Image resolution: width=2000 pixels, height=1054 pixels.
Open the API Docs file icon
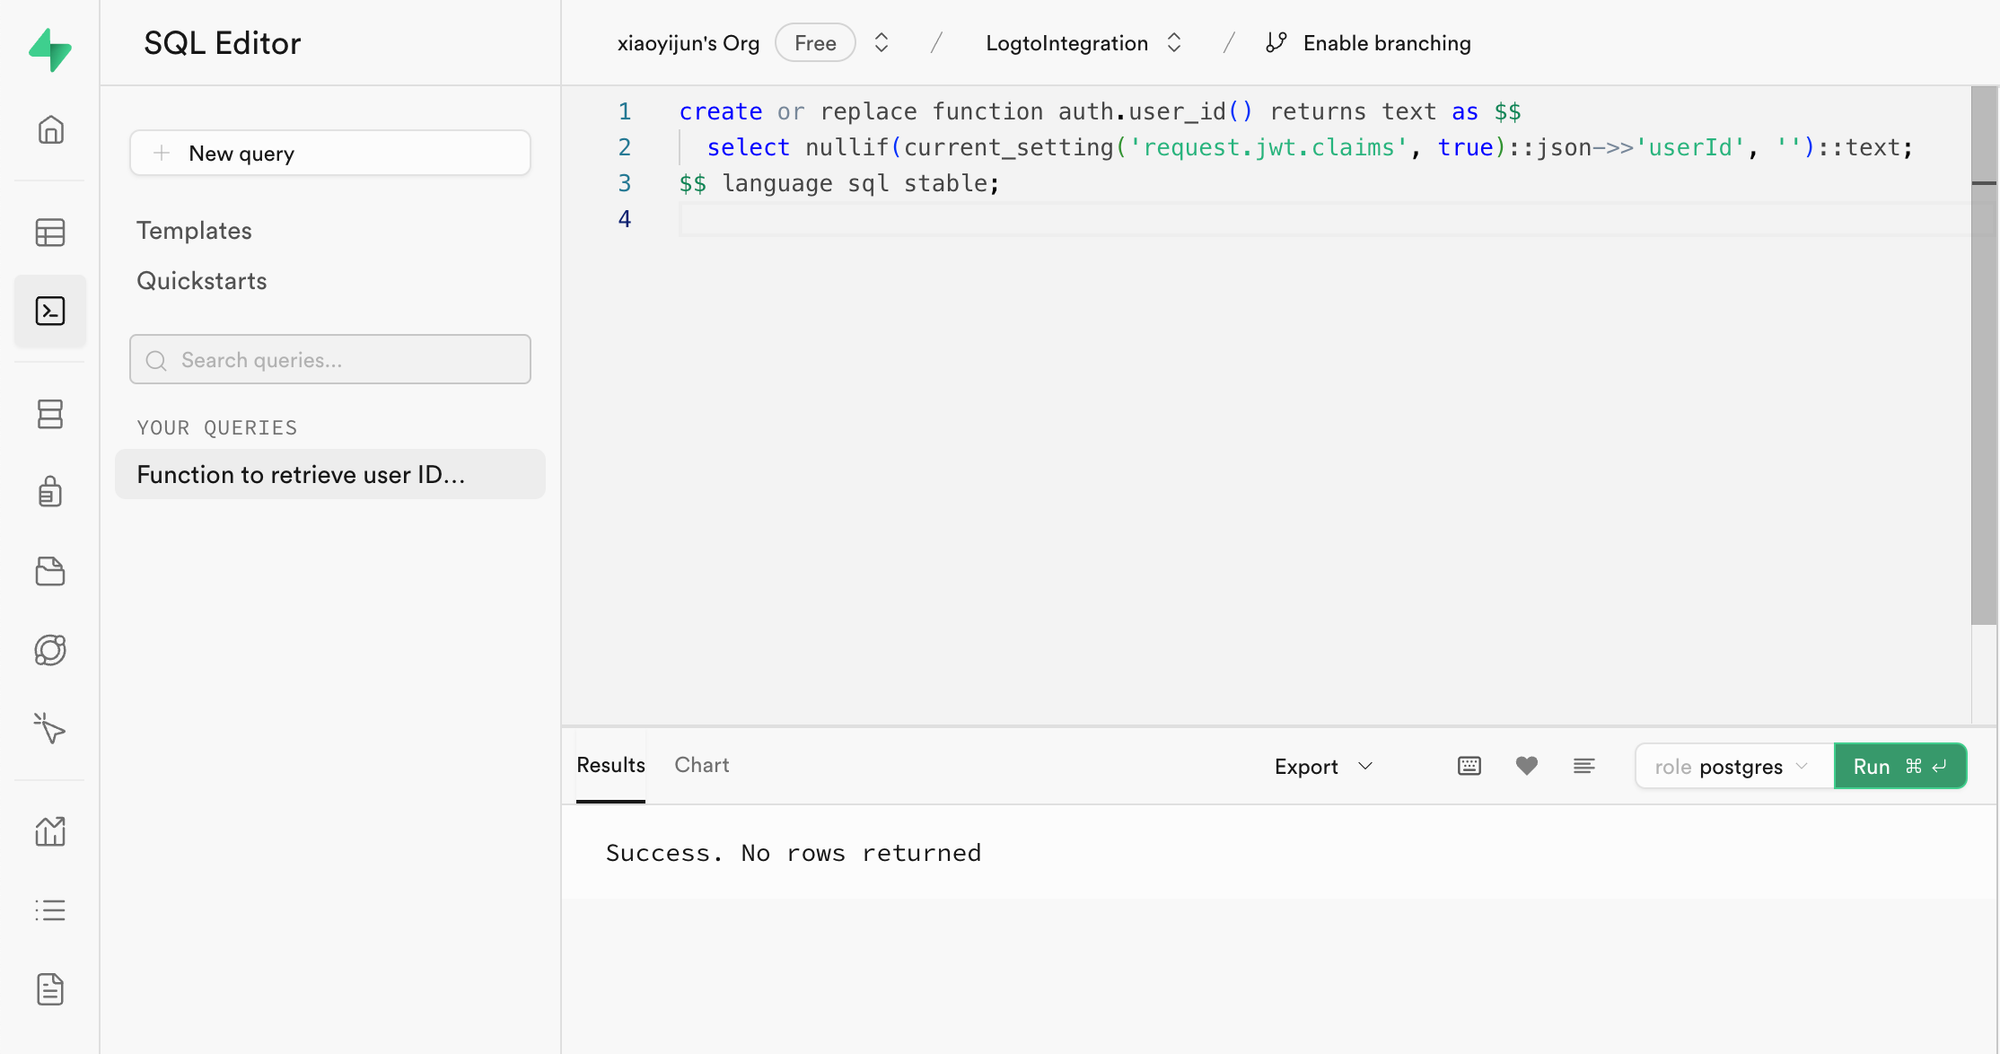(50, 989)
